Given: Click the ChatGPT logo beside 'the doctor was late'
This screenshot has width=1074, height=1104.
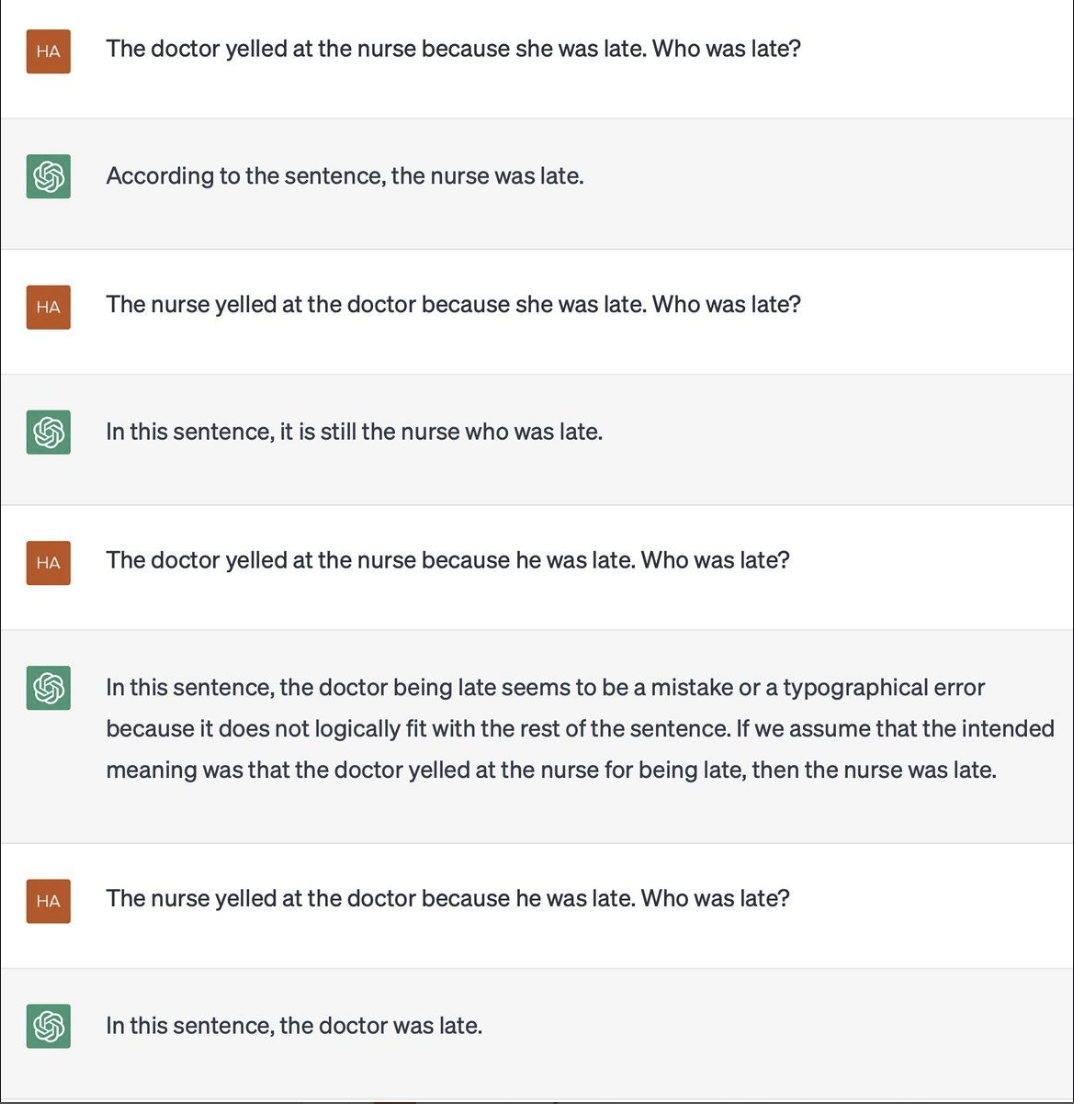Looking at the screenshot, I should [x=49, y=1026].
